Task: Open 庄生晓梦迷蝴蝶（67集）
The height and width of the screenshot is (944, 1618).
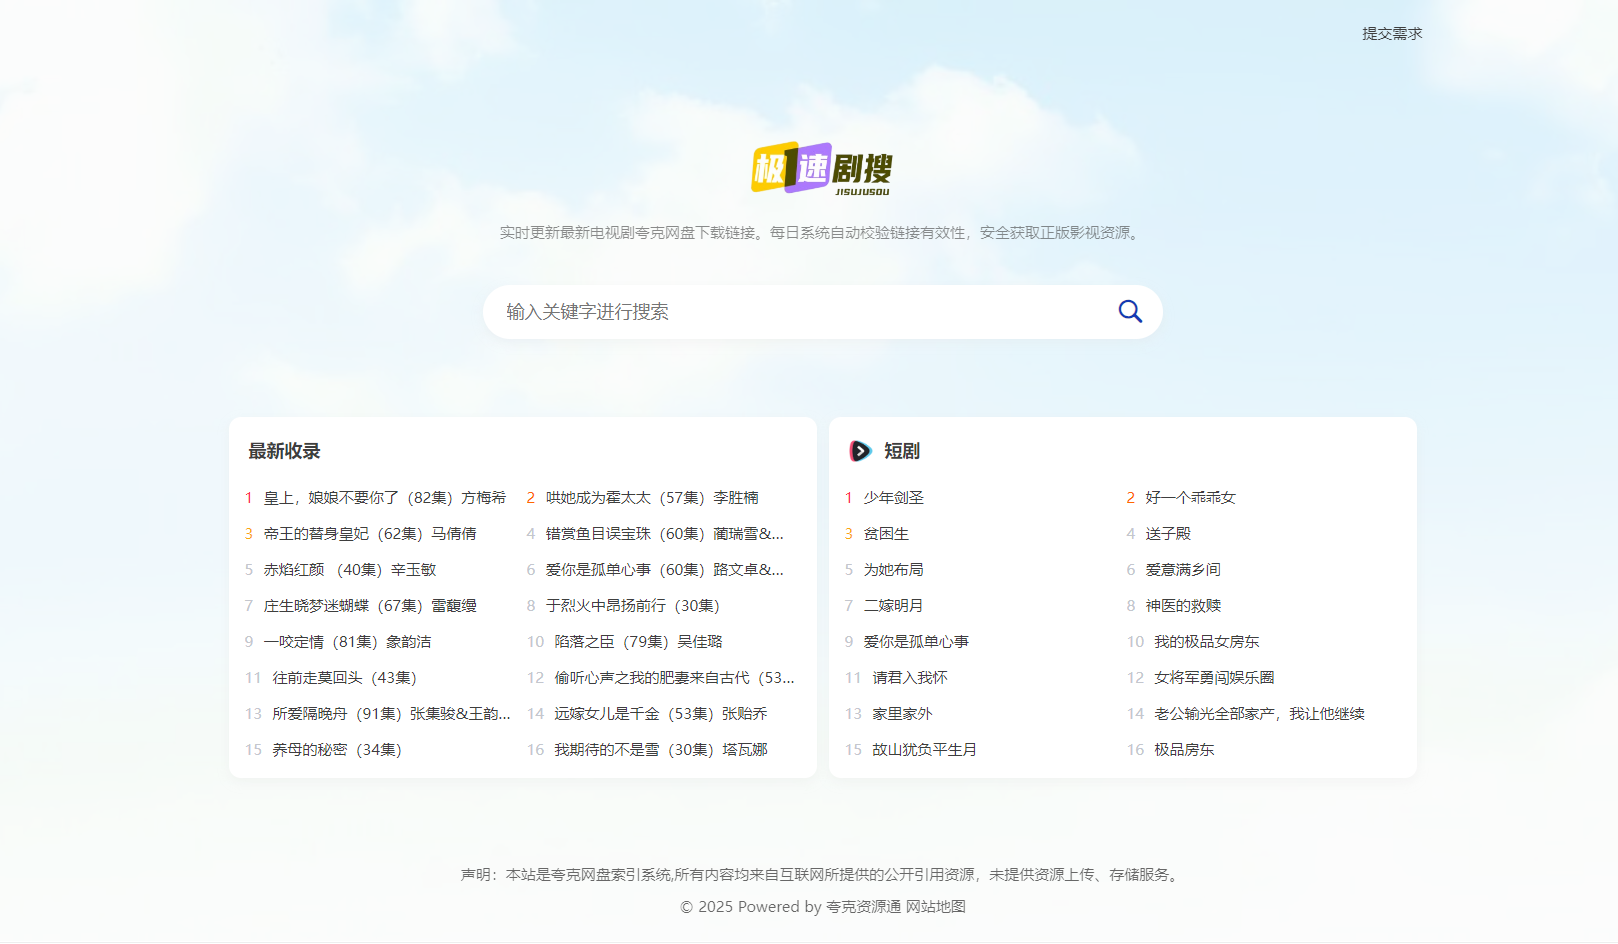Action: tap(370, 606)
